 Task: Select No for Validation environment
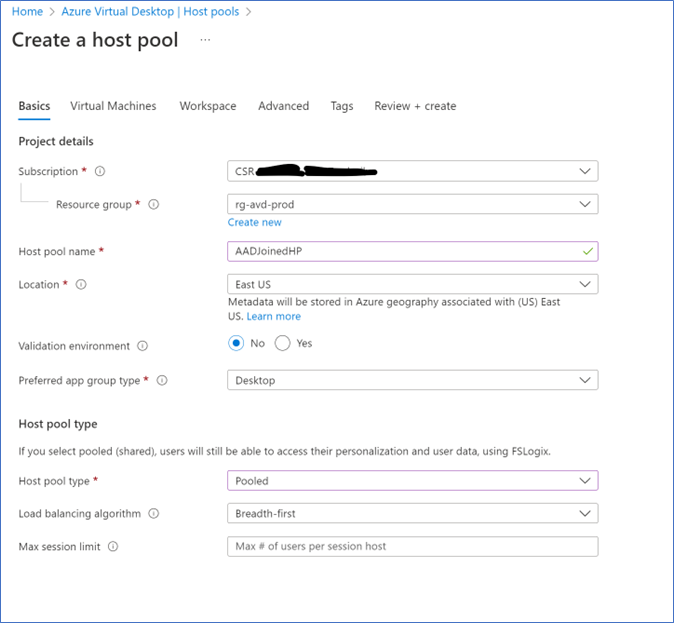pyautogui.click(x=236, y=343)
